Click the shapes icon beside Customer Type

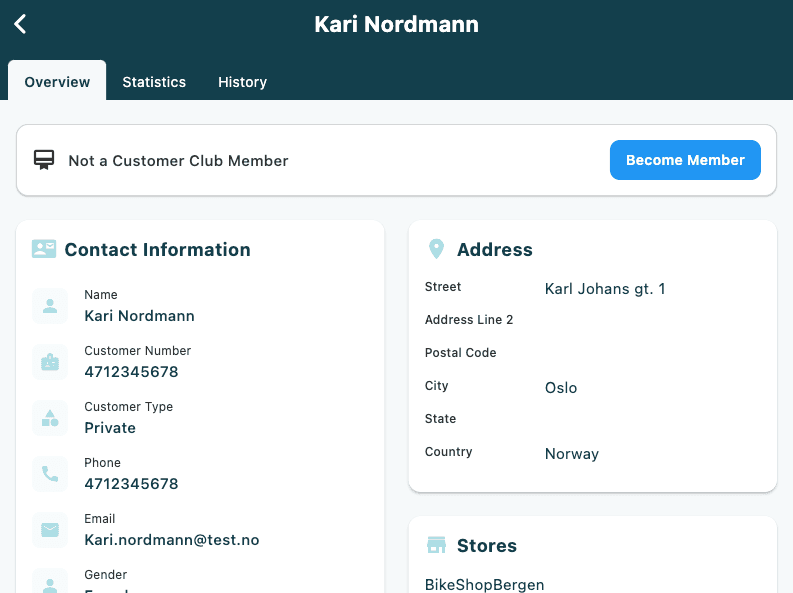coord(50,418)
